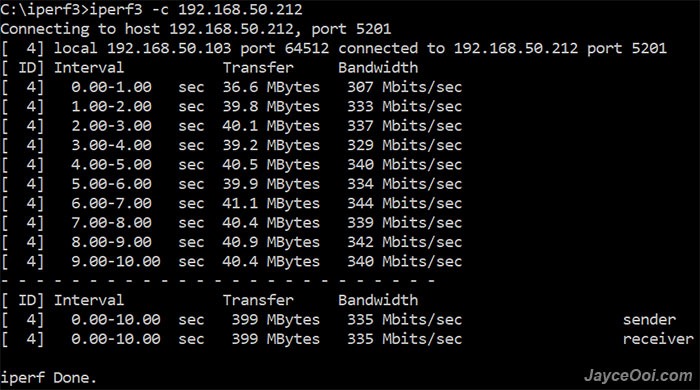The width and height of the screenshot is (700, 390).
Task: Click the 307 Mbits/sec bandwidth value
Action: point(404,87)
